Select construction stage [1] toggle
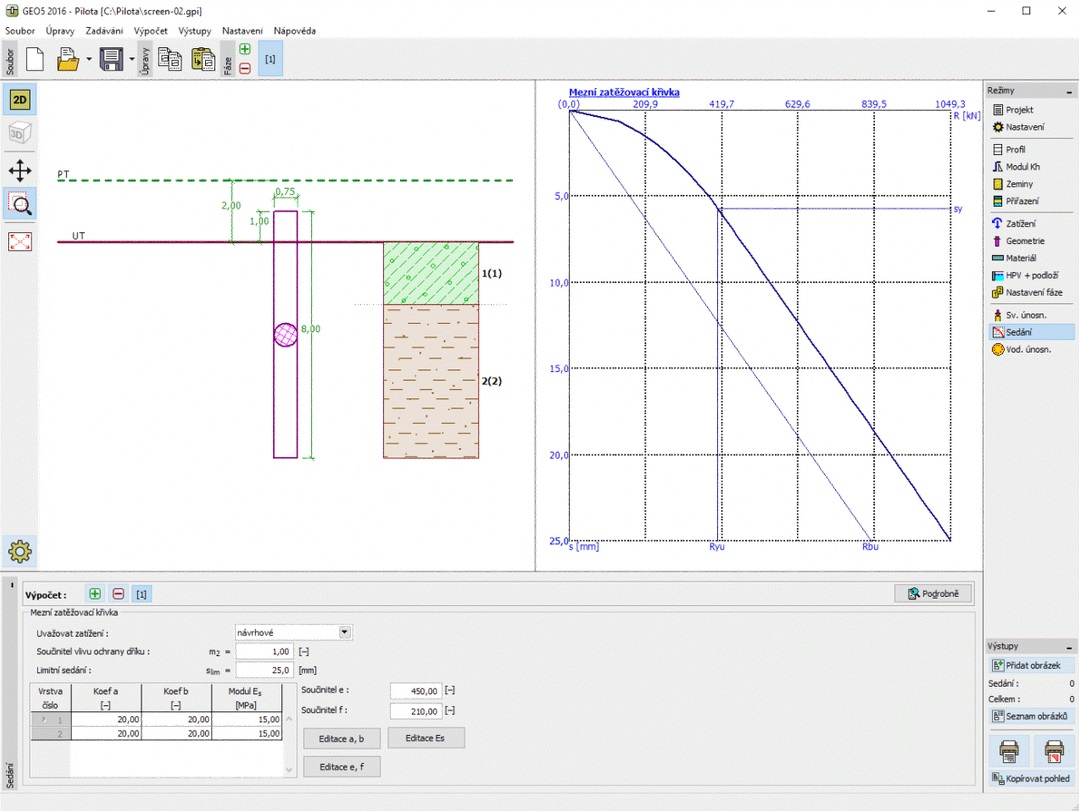 [x=270, y=60]
